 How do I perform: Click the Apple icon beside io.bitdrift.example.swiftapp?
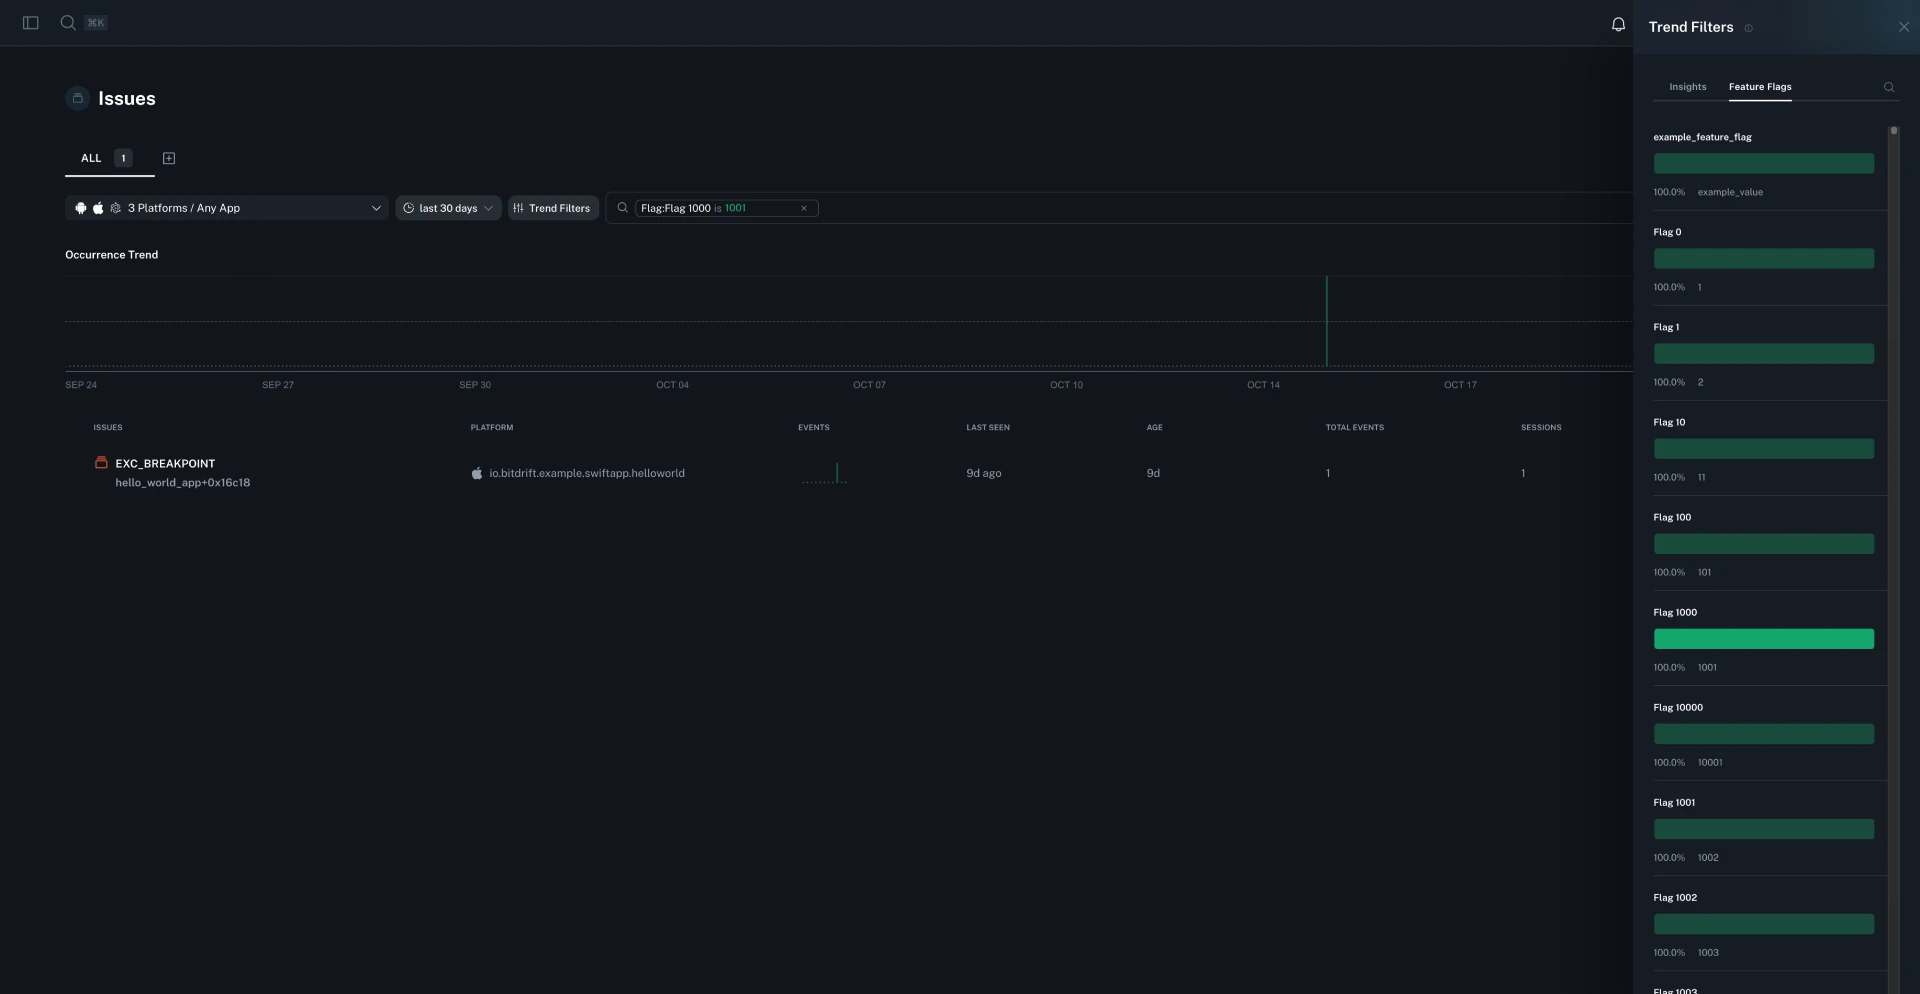point(476,473)
